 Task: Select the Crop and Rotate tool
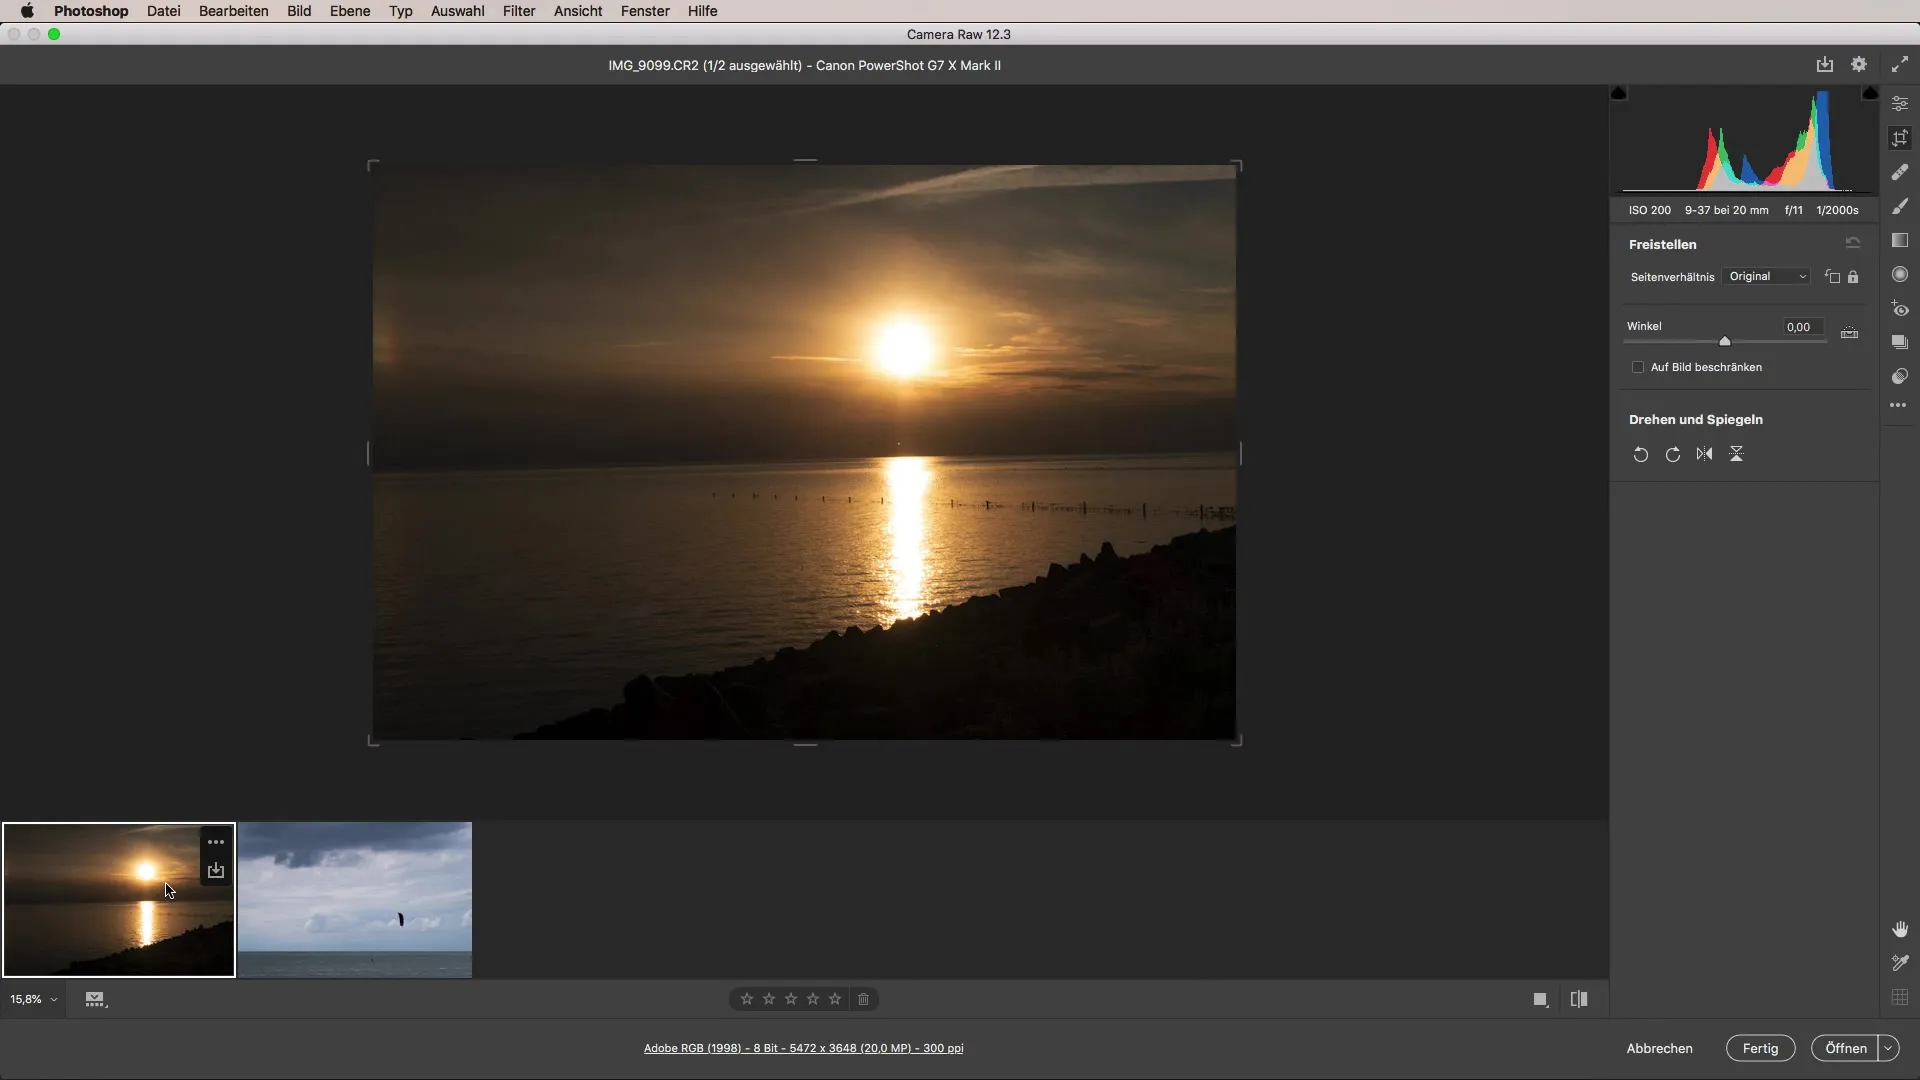click(x=1900, y=138)
